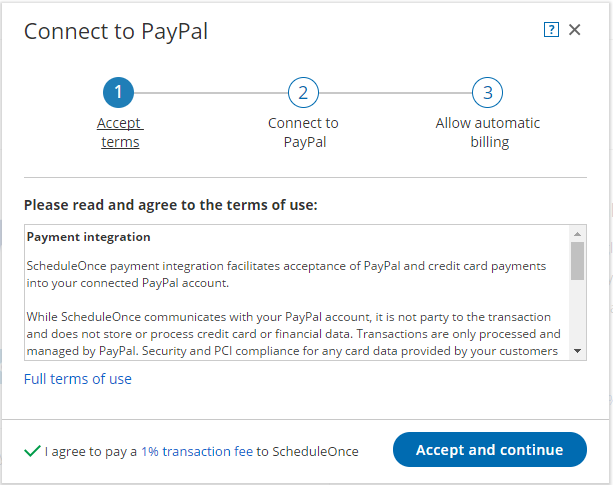Click the scrollbar track below the thumb
613x485 pixels.
[x=578, y=315]
